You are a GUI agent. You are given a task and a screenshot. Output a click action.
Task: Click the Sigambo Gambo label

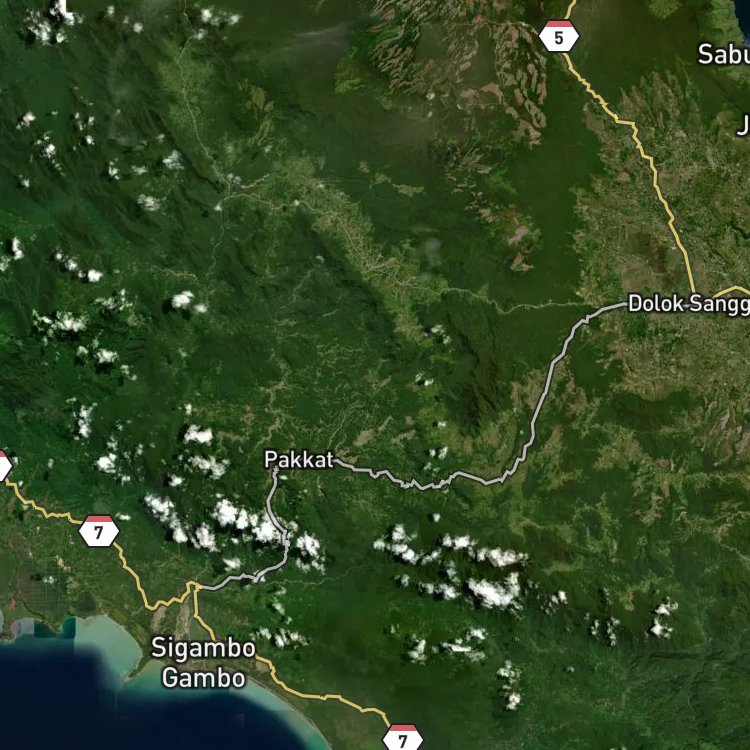tap(204, 663)
